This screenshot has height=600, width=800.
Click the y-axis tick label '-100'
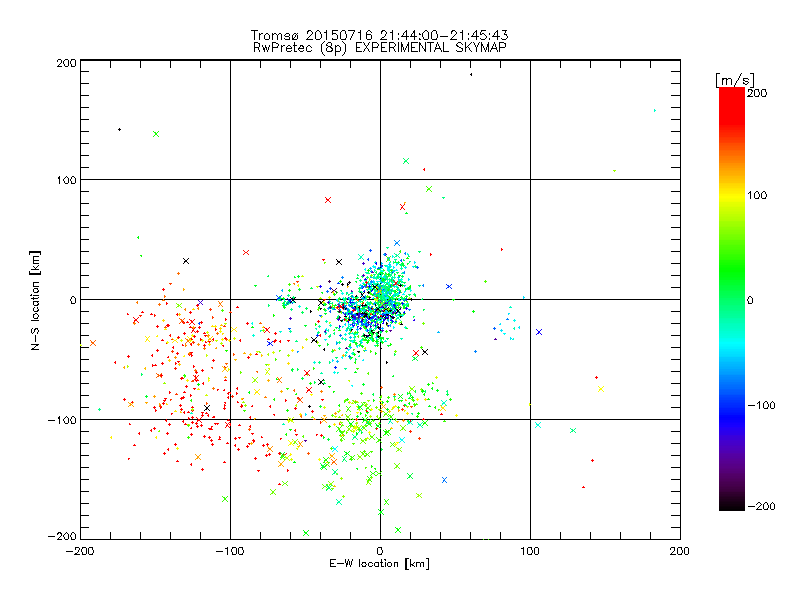pyautogui.click(x=62, y=420)
